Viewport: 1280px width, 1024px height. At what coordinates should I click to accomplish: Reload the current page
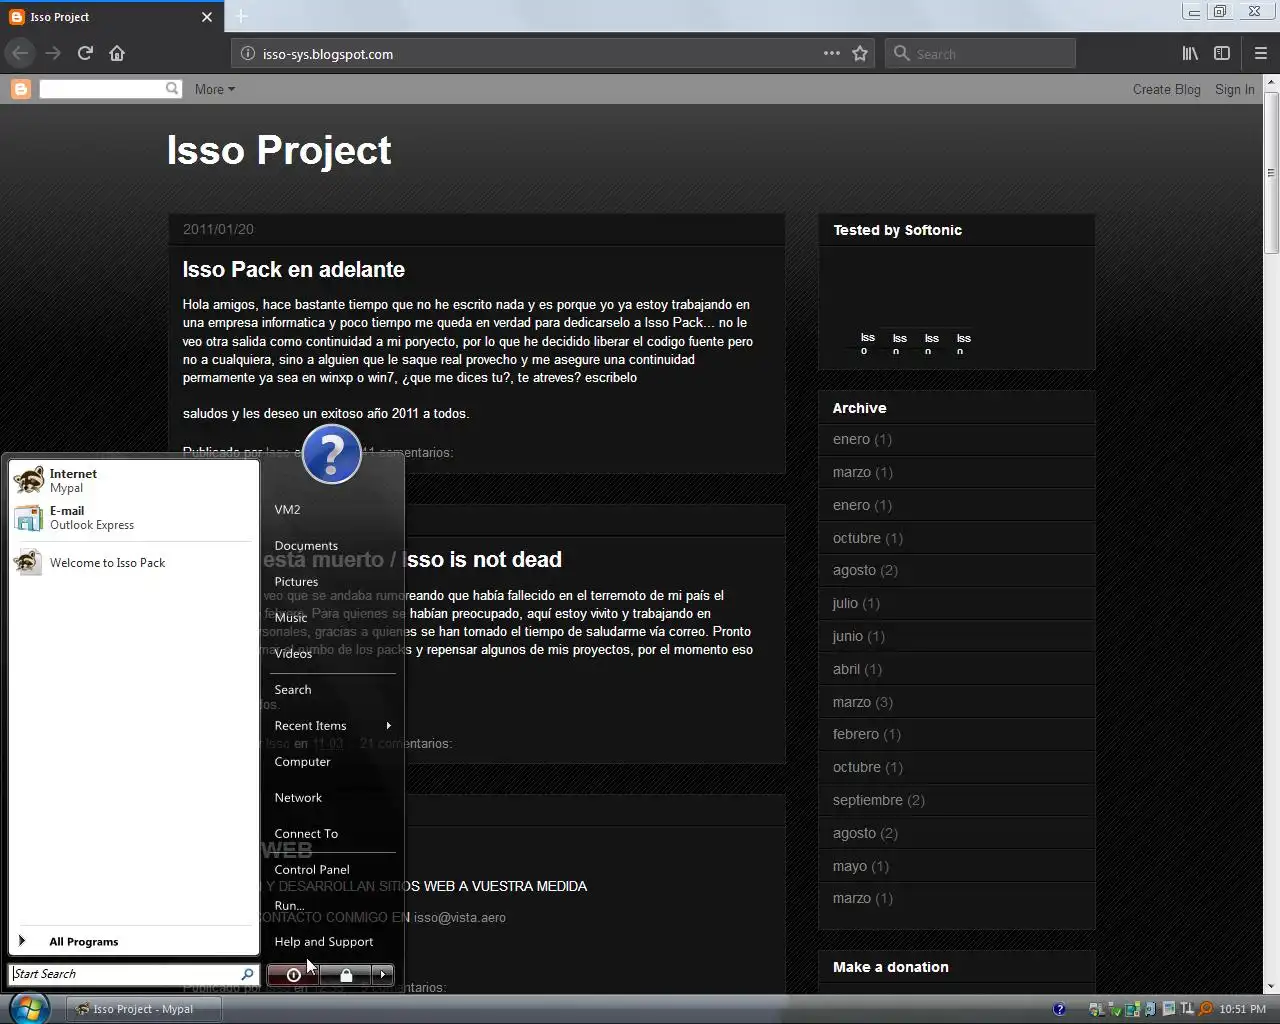85,53
